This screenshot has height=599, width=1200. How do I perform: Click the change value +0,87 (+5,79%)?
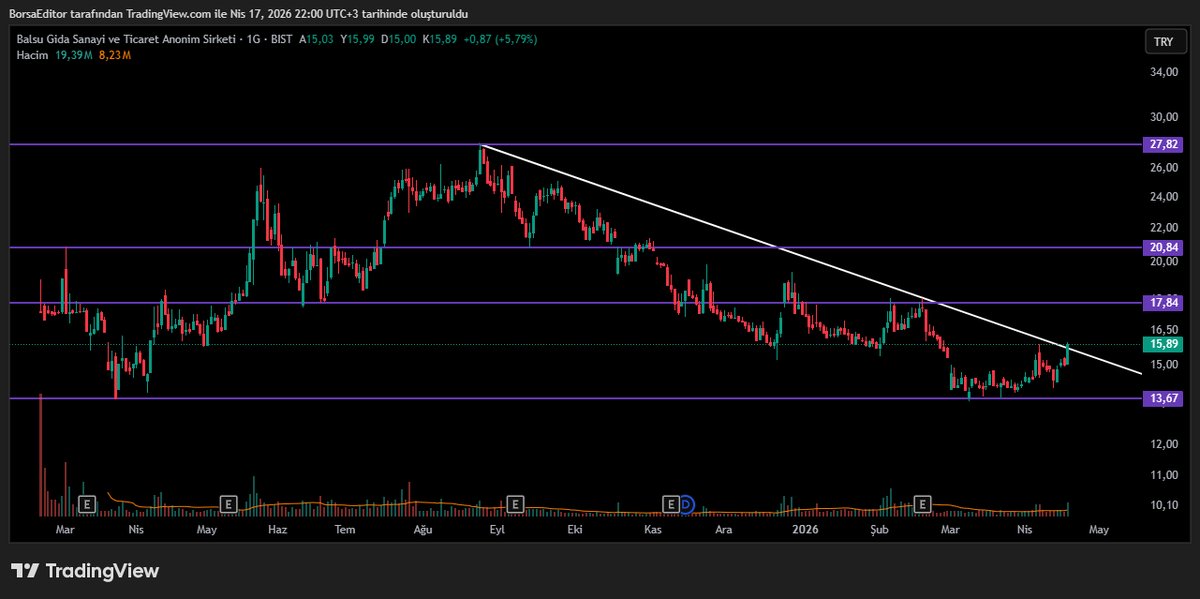tap(502, 39)
